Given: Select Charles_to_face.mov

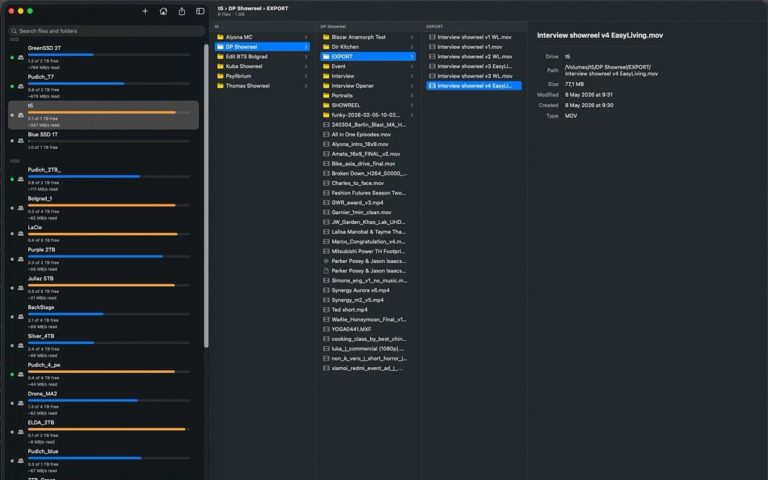Looking at the screenshot, I should [x=368, y=183].
